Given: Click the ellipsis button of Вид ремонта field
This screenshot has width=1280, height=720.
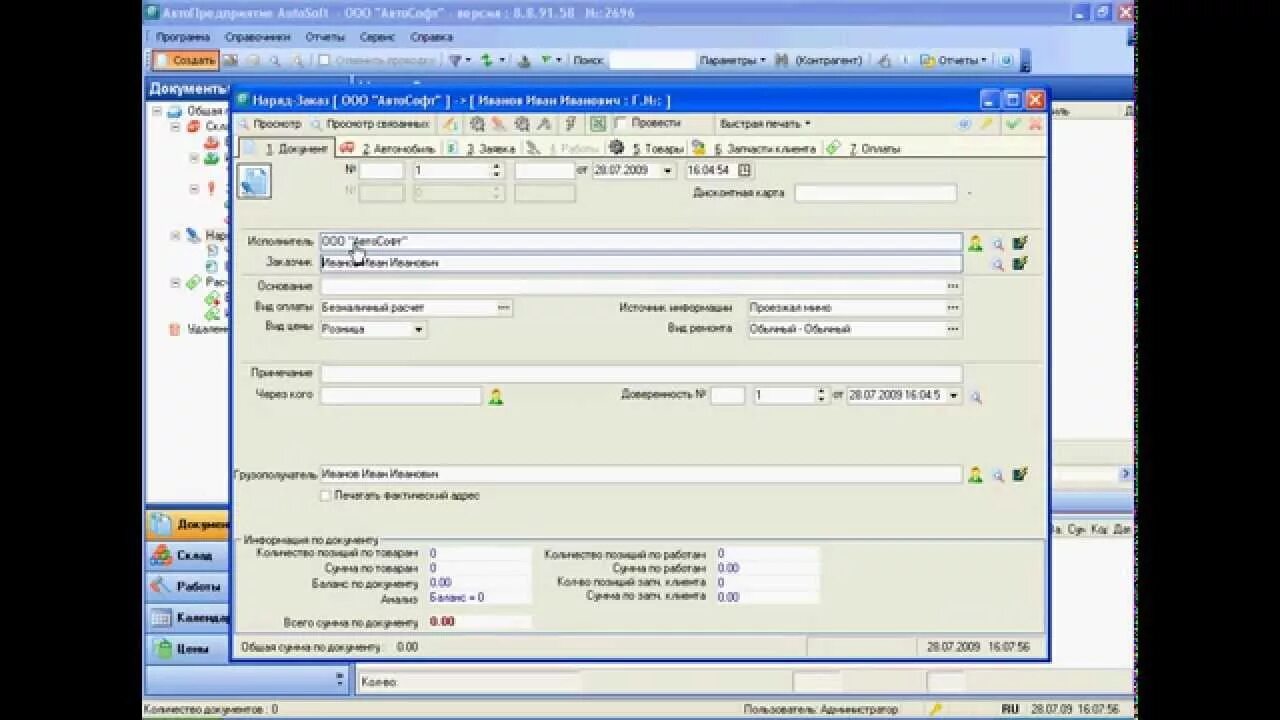Looking at the screenshot, I should point(953,329).
